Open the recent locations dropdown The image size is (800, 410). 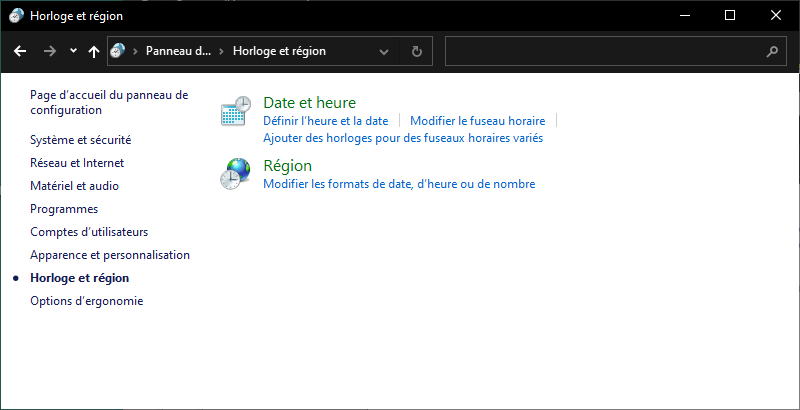(73, 51)
